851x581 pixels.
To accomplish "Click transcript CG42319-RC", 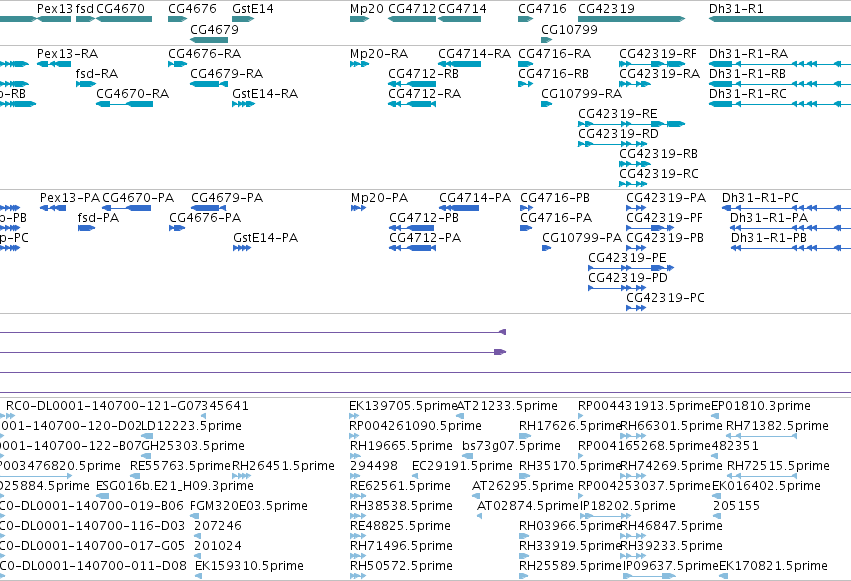I will [659, 174].
